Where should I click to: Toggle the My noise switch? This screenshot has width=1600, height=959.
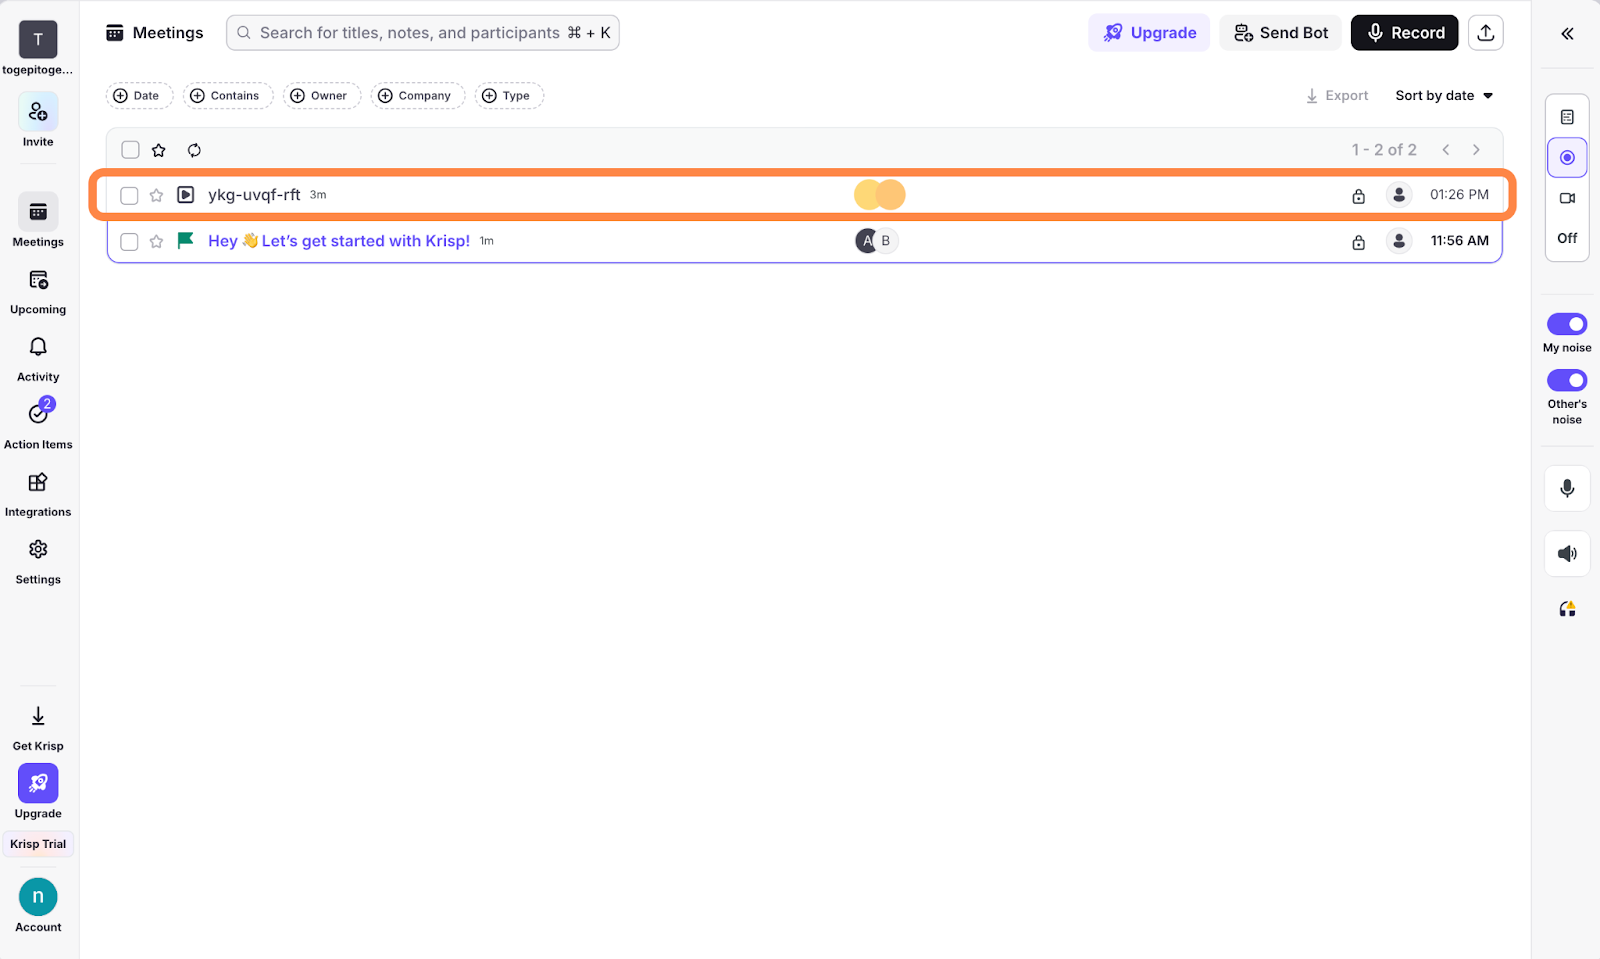(x=1566, y=324)
